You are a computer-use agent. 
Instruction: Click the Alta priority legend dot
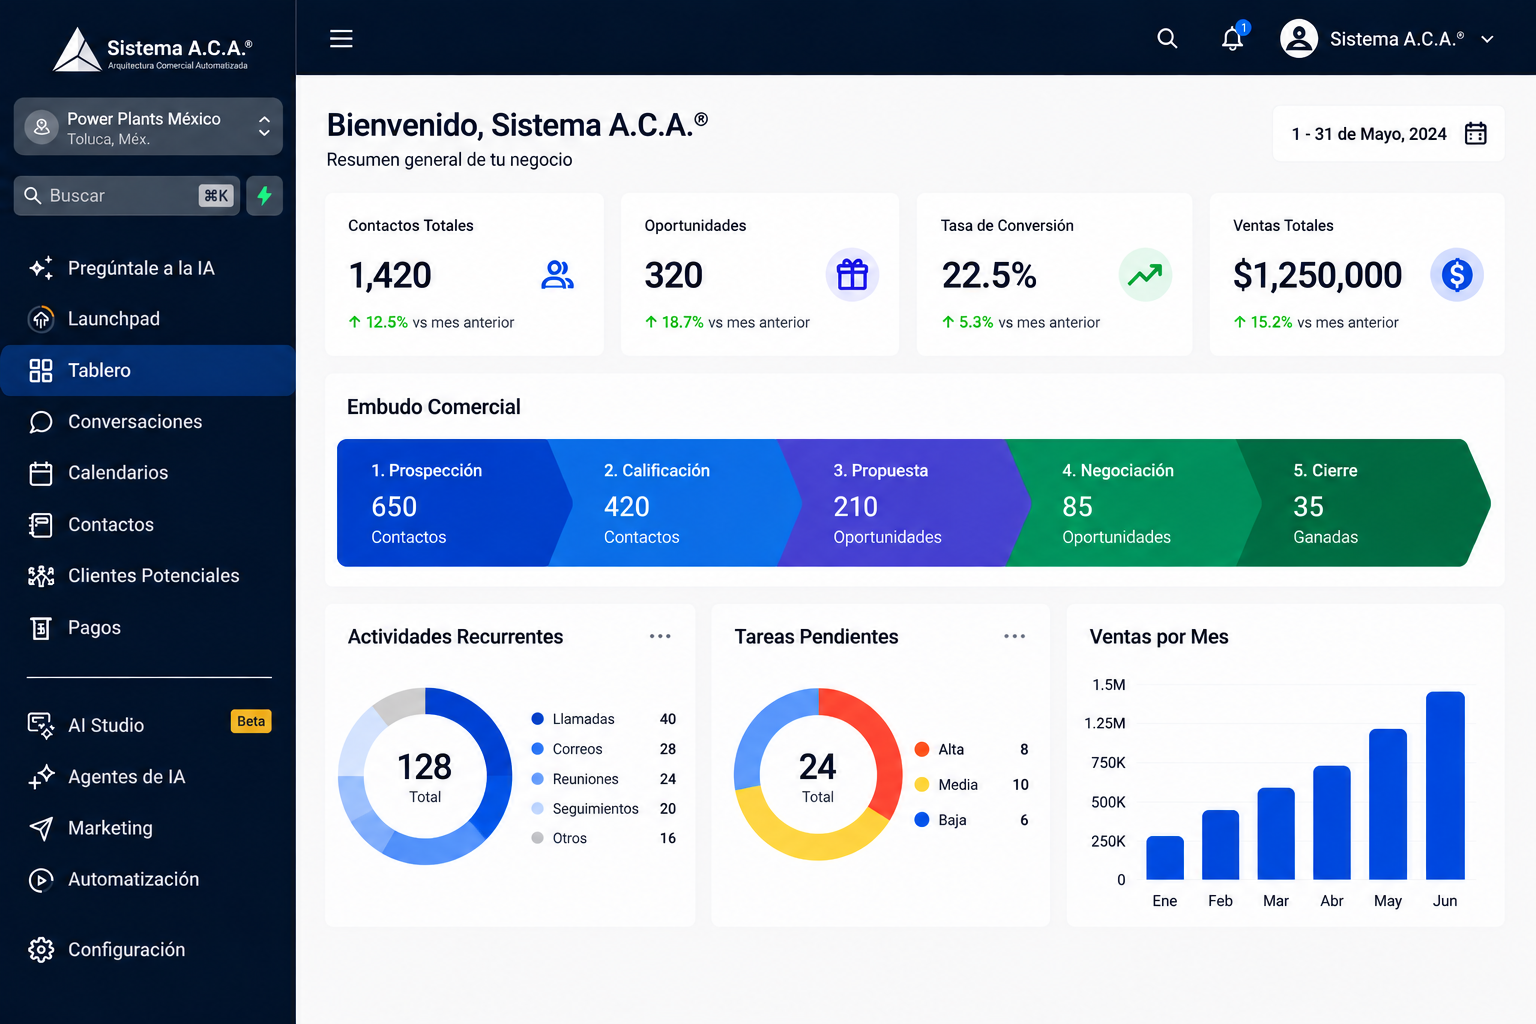point(922,749)
